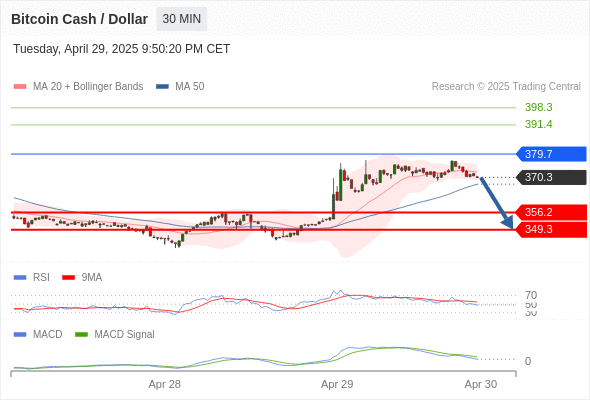Viewport: 590px width, 400px height.
Task: Click the Apr 29 date axis label
Action: pos(337,384)
